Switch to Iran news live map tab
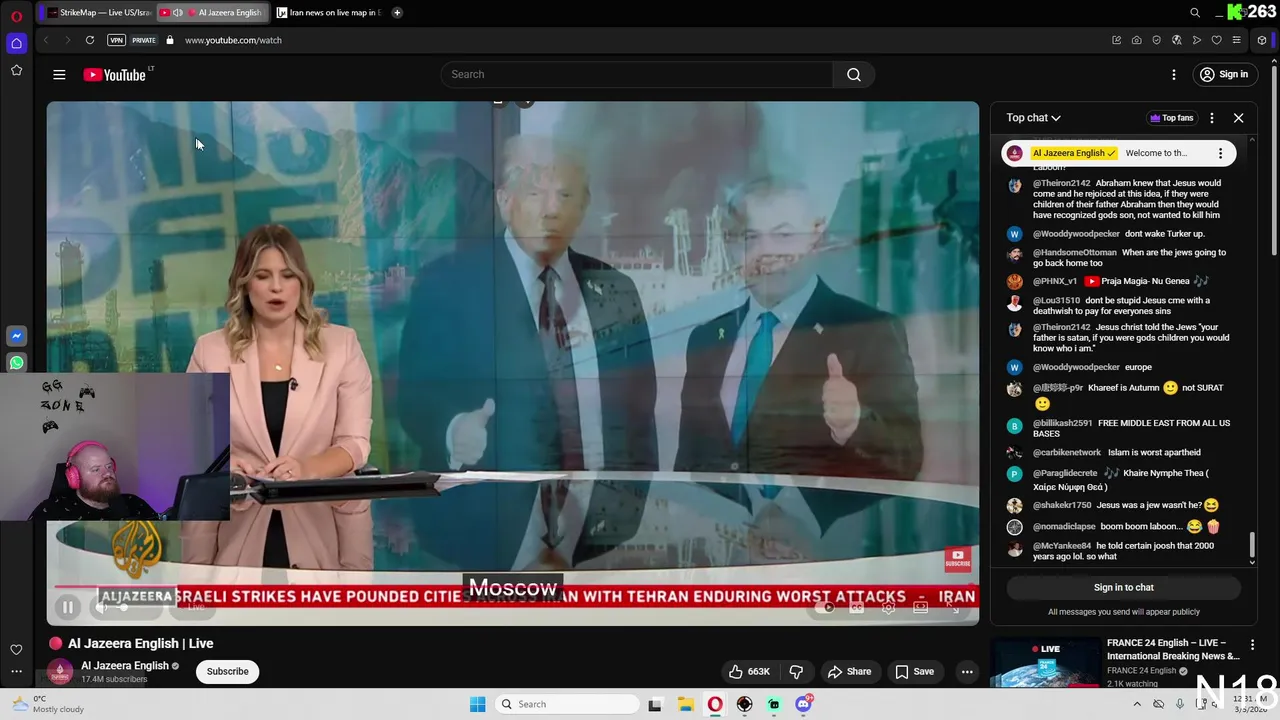Screen dimensions: 1280x720 point(328,13)
